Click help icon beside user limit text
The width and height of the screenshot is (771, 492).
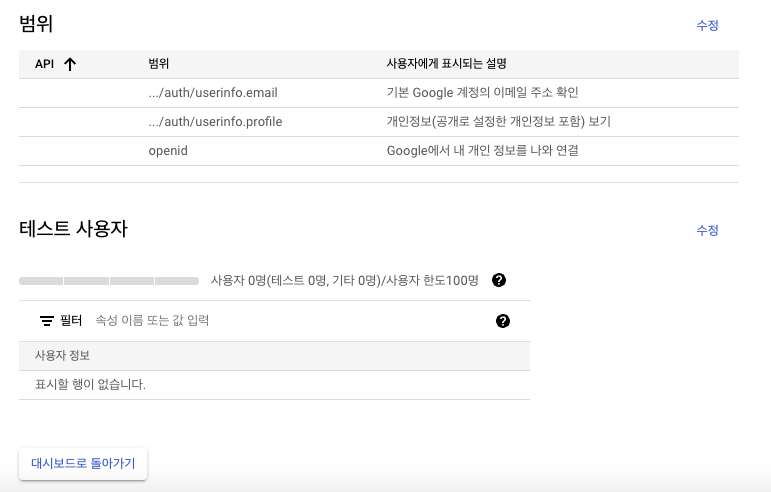pos(499,280)
